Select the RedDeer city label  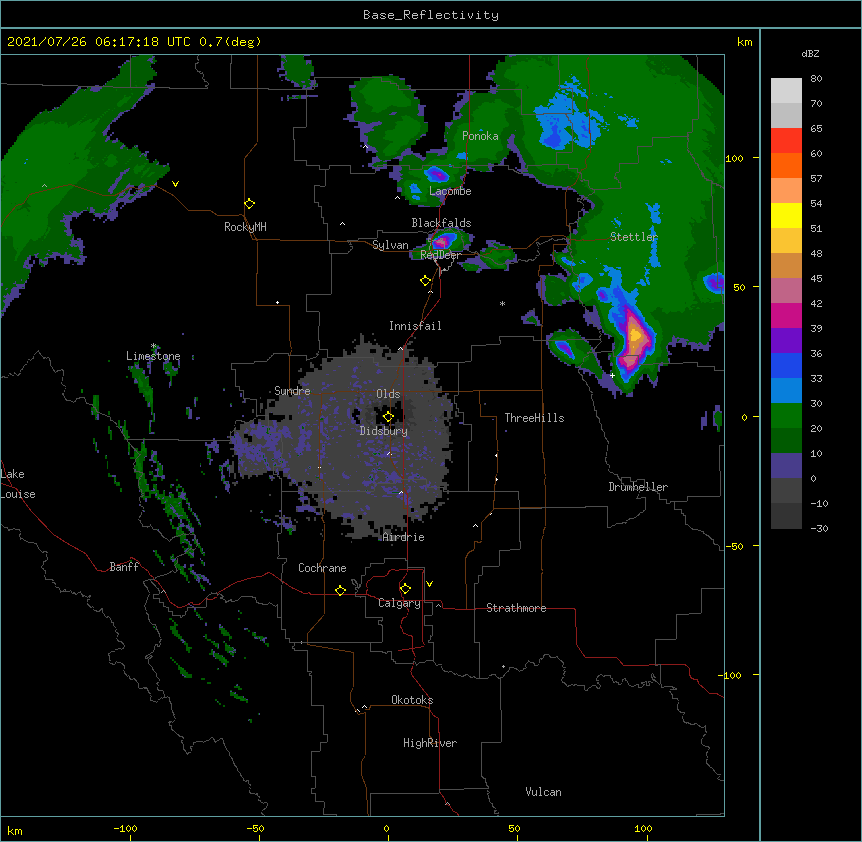tap(440, 255)
